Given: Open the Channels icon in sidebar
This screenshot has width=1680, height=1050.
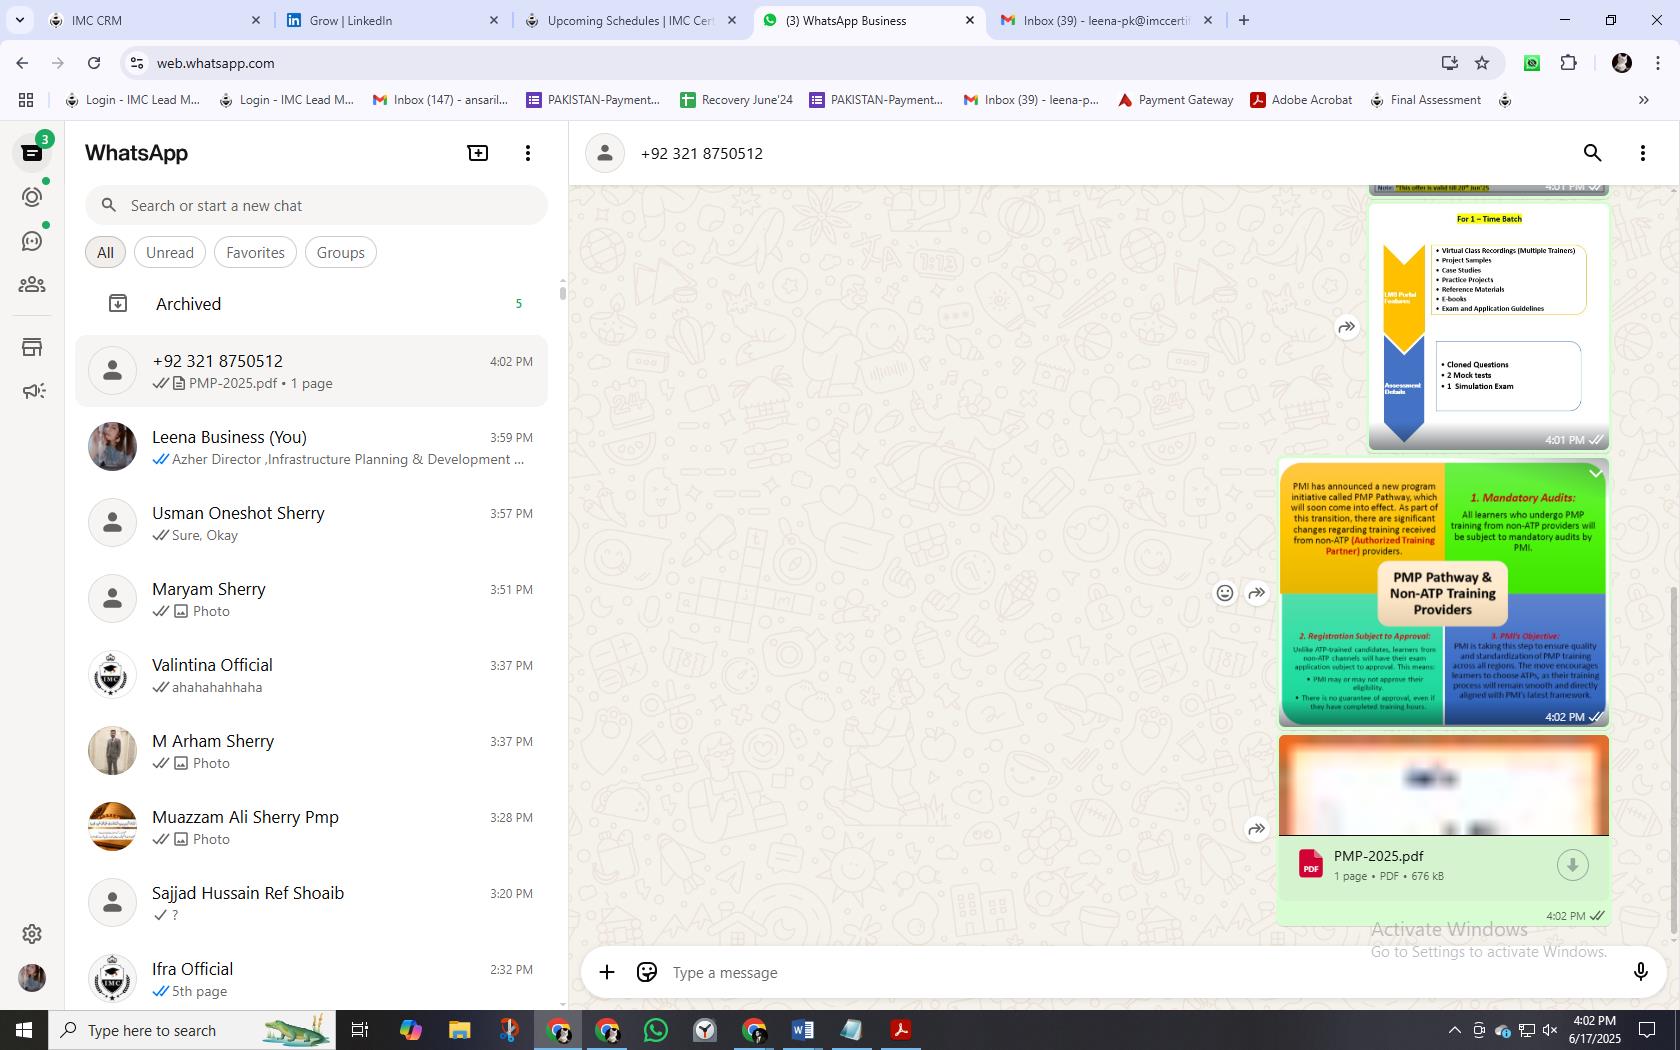Looking at the screenshot, I should click(x=32, y=241).
